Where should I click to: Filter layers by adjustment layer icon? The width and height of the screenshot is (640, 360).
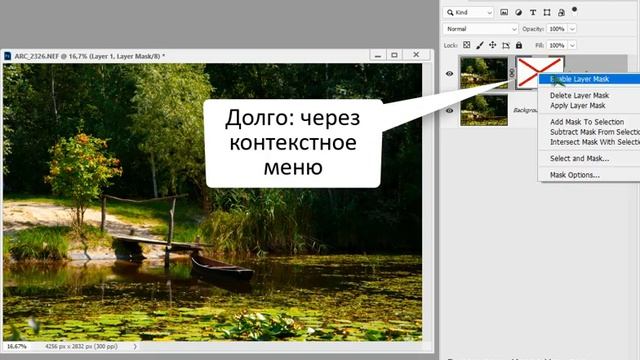[518, 12]
